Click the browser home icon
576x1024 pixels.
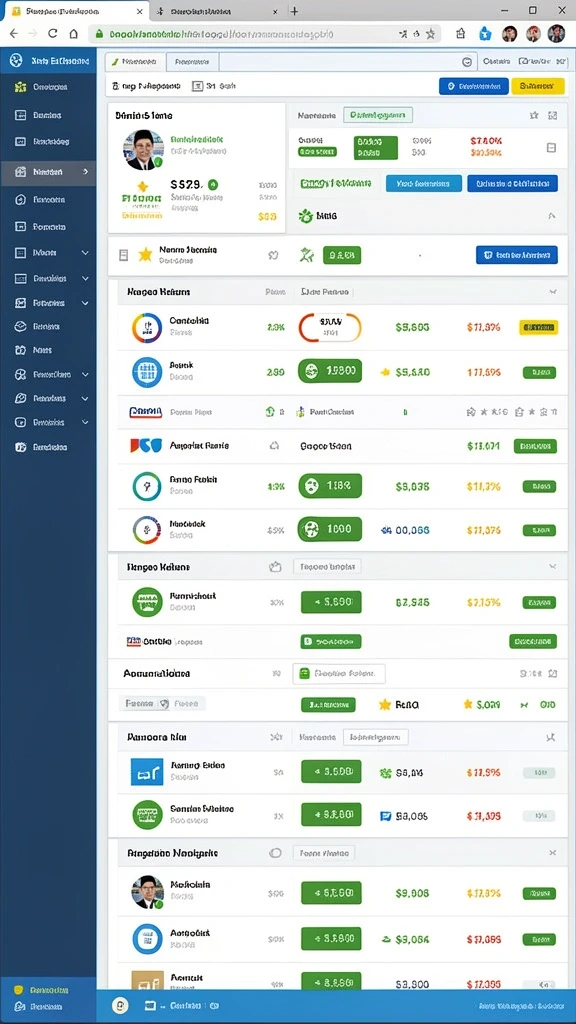pos(74,33)
